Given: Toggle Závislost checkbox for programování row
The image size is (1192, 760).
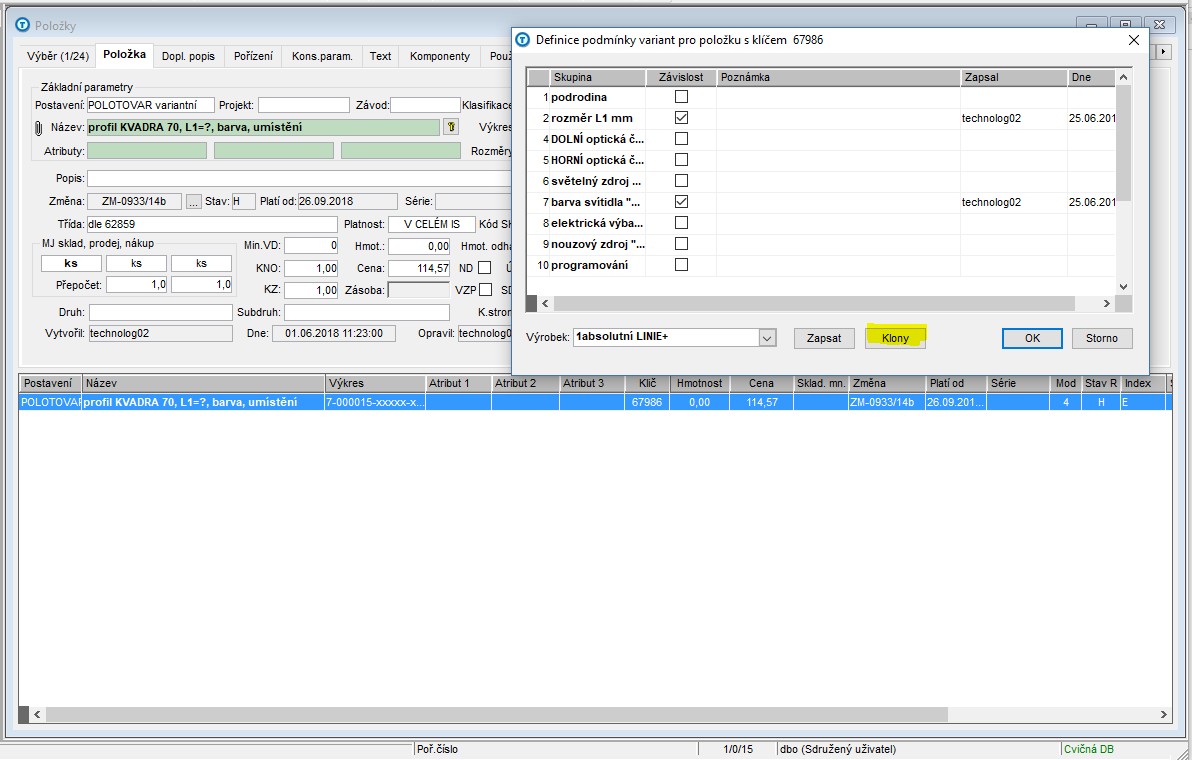Looking at the screenshot, I should click(x=681, y=264).
